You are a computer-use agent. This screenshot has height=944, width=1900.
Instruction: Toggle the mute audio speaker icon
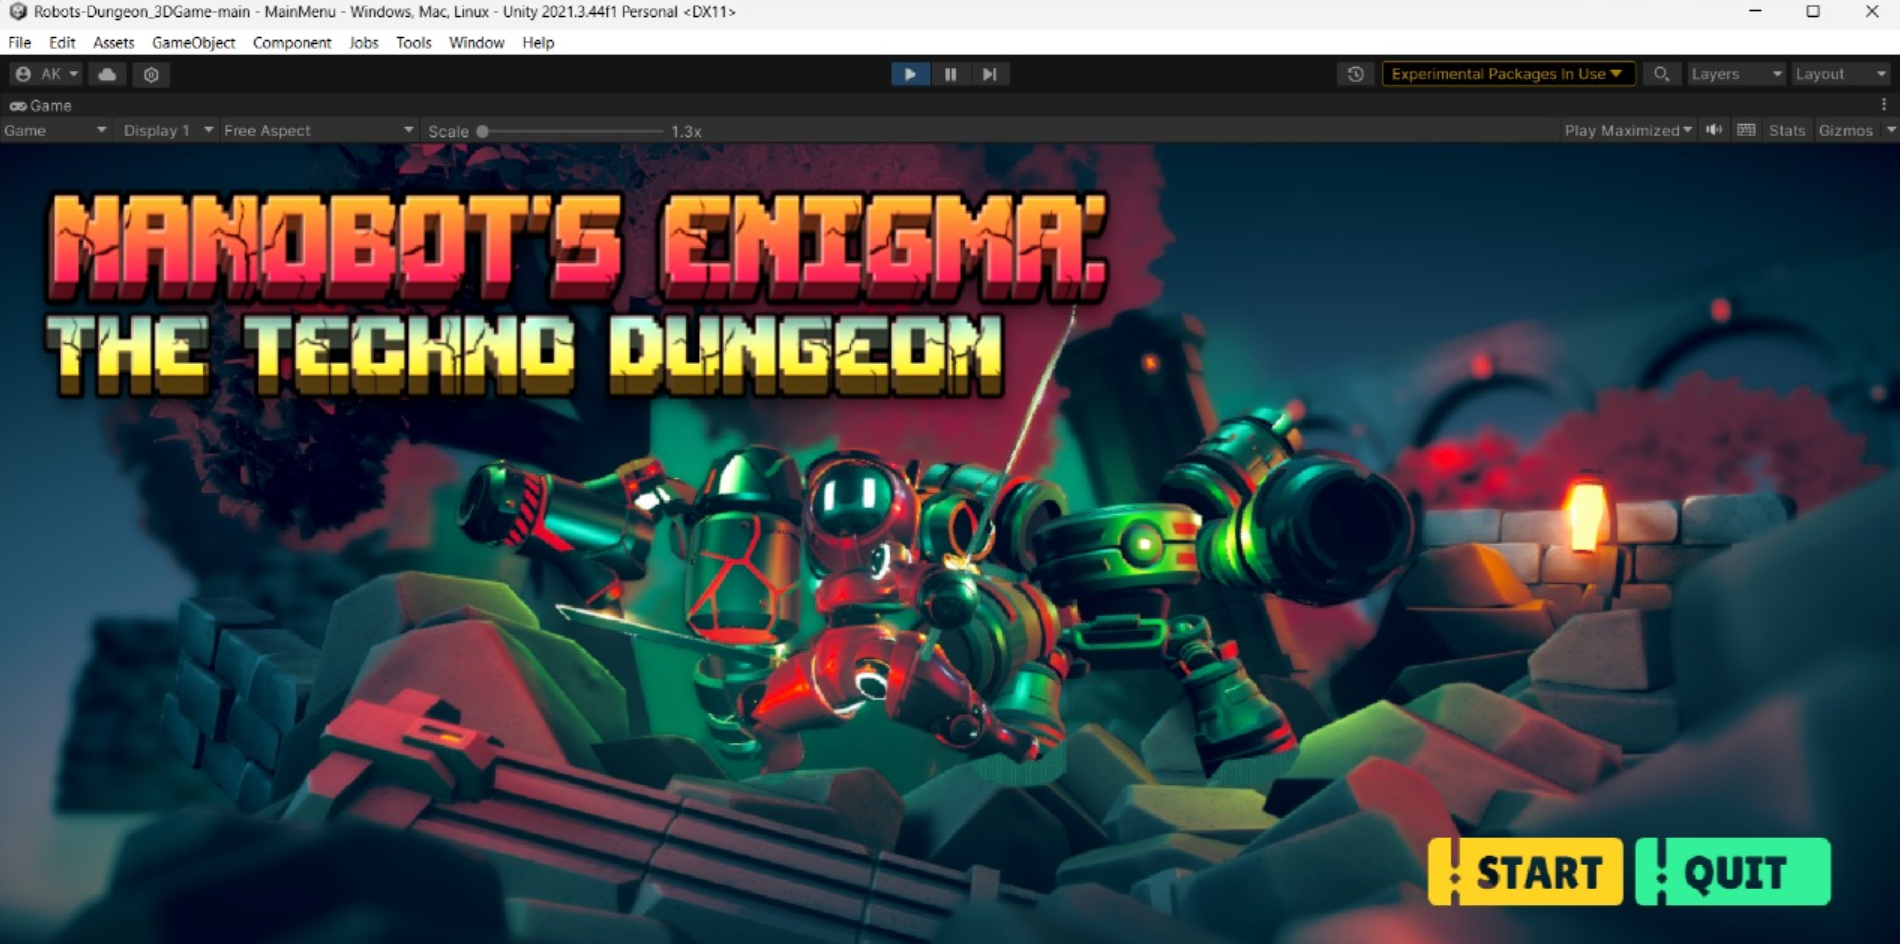pos(1714,130)
